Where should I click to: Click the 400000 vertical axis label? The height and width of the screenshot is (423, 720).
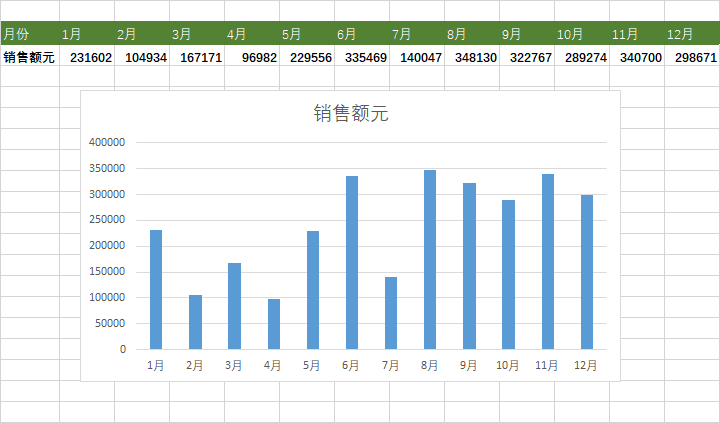(x=107, y=142)
